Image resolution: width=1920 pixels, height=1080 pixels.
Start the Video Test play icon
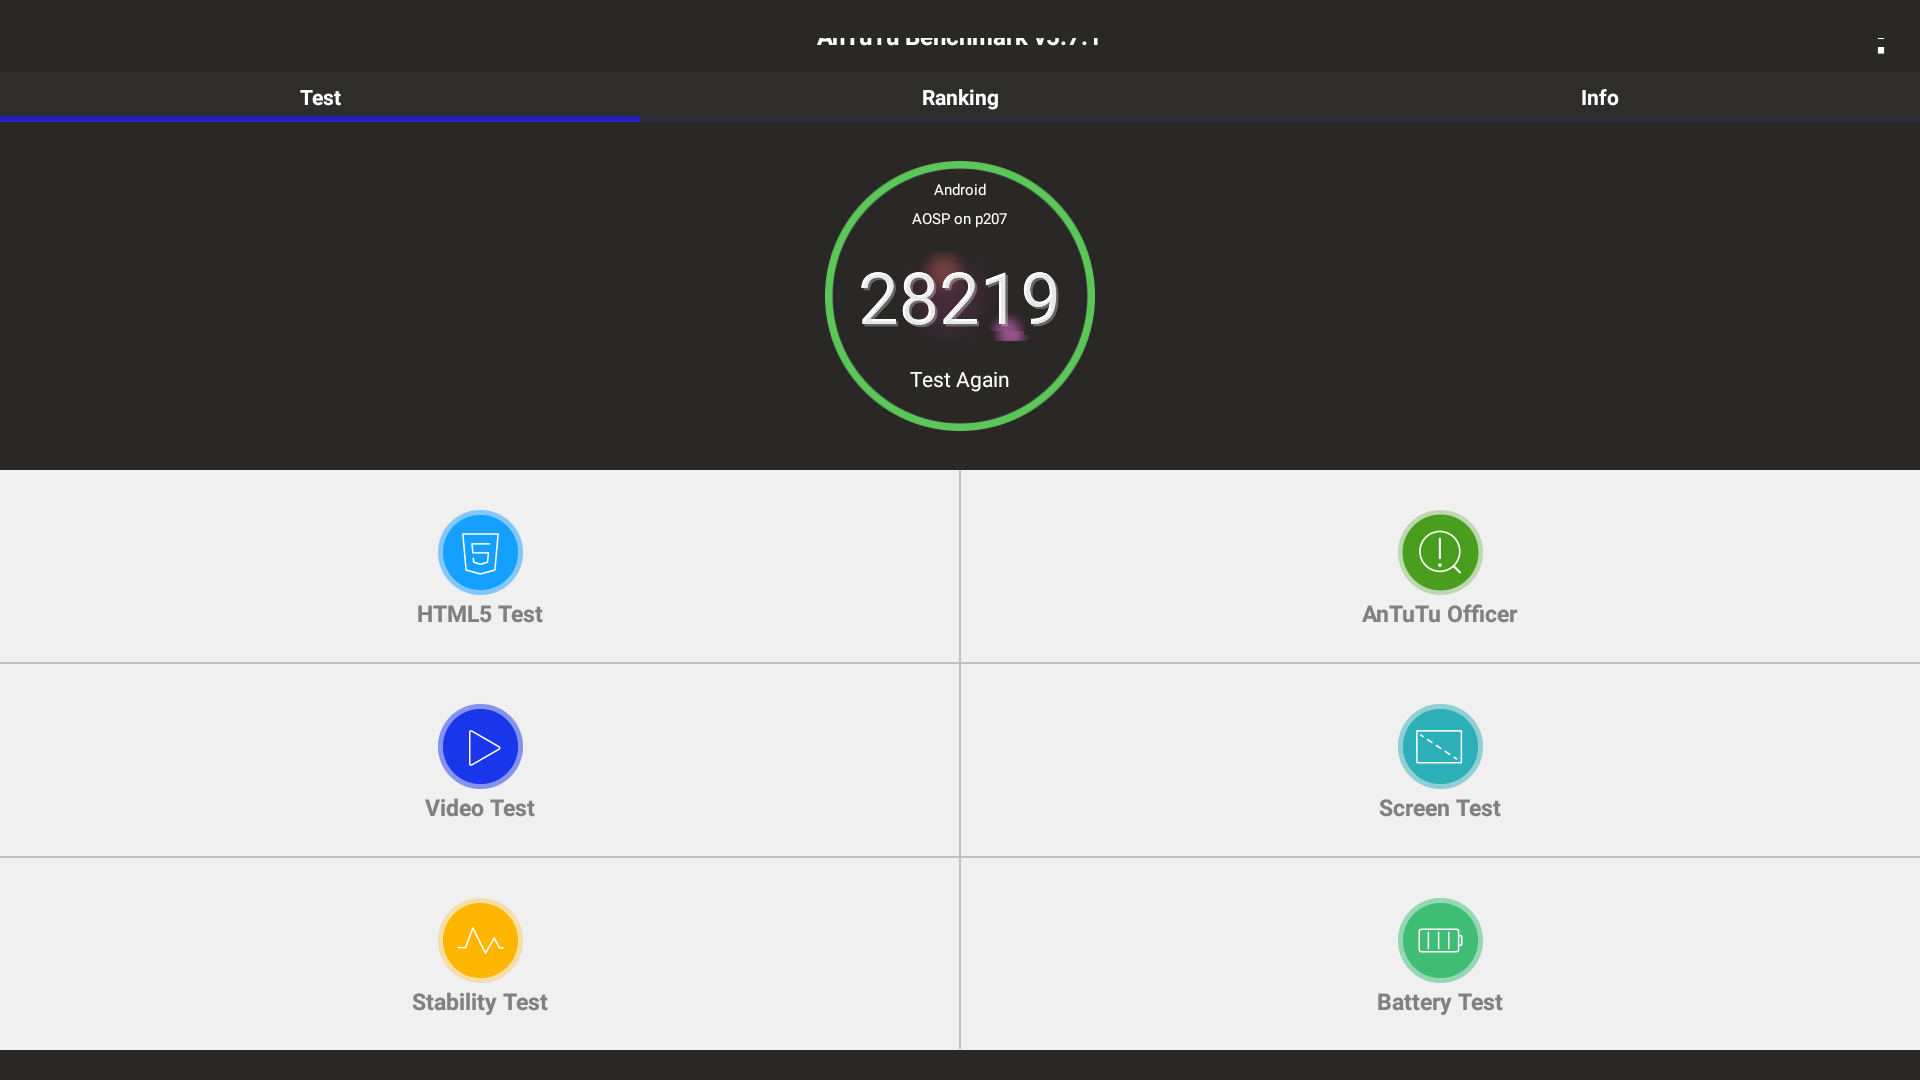pos(480,746)
